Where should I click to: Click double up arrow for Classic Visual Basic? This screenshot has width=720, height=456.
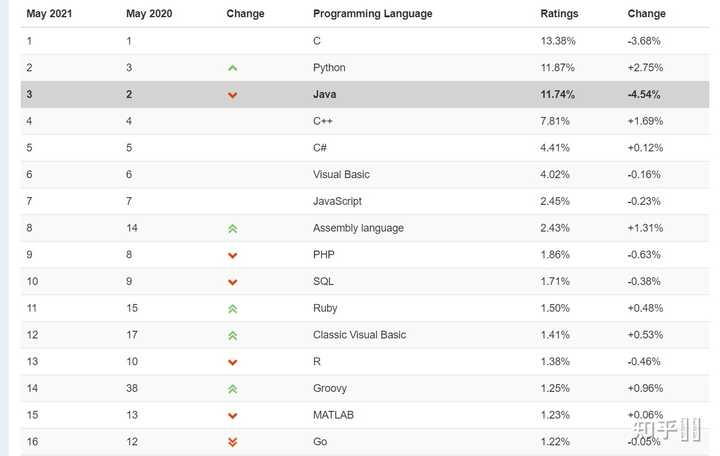232,335
